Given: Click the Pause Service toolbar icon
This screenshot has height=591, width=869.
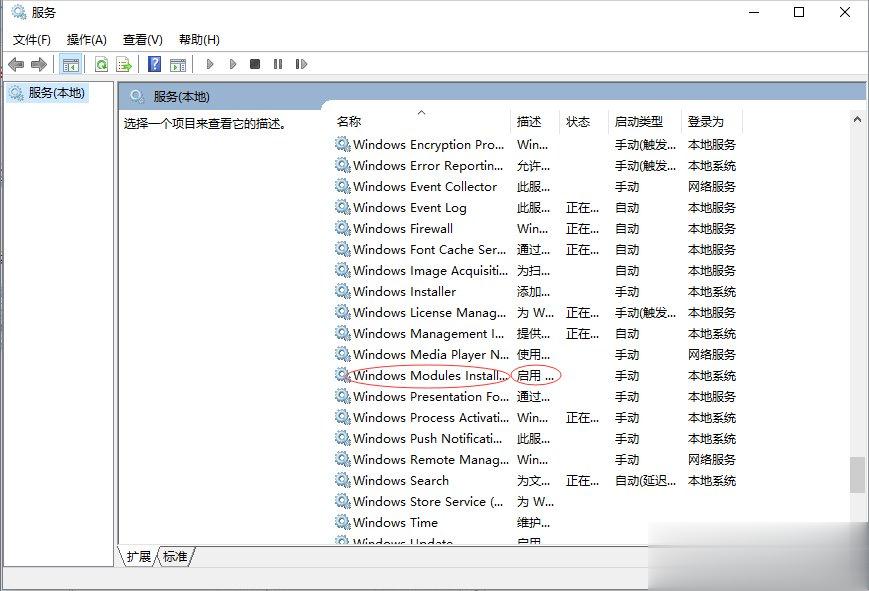Looking at the screenshot, I should (278, 64).
